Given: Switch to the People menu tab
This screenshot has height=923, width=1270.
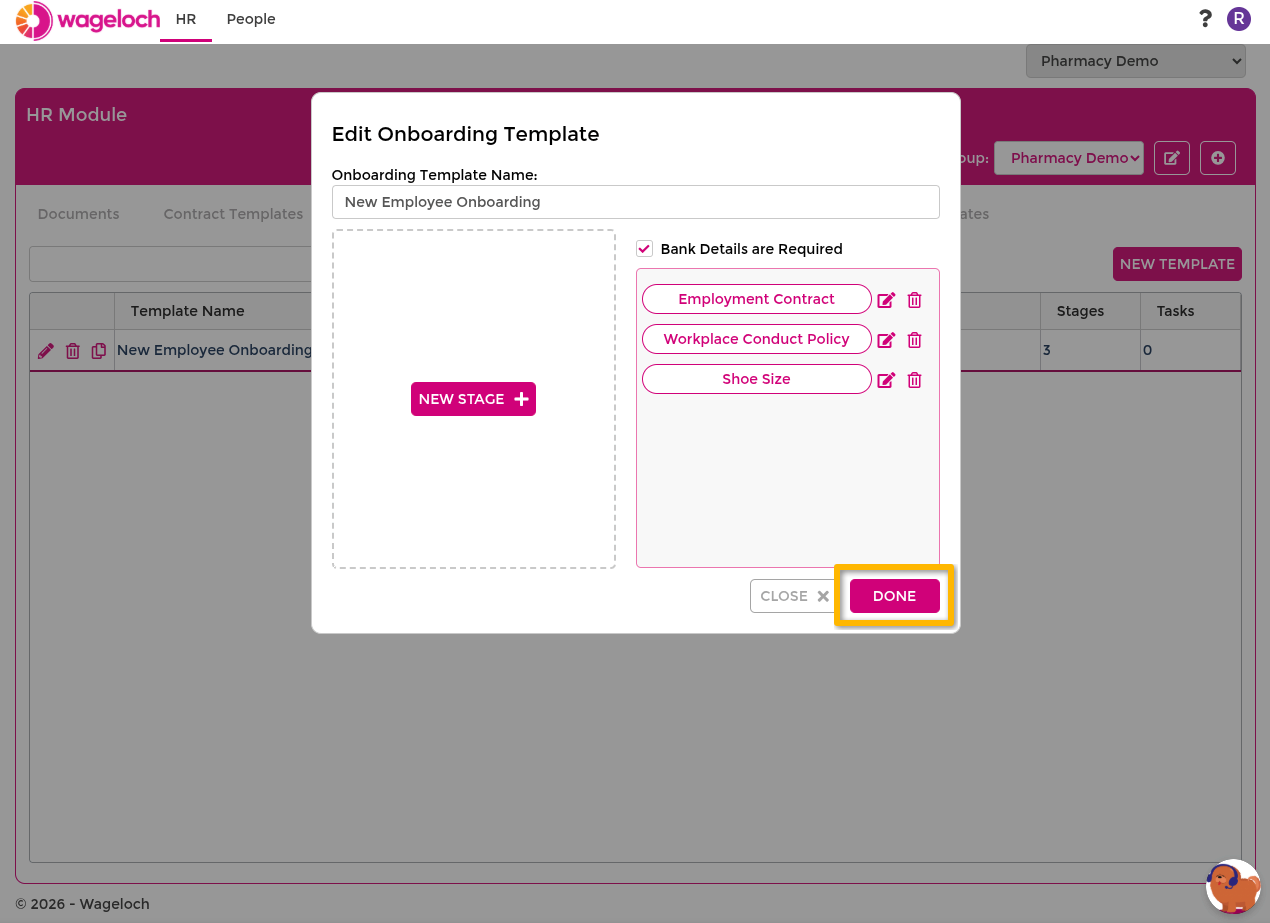Looking at the screenshot, I should point(251,20).
